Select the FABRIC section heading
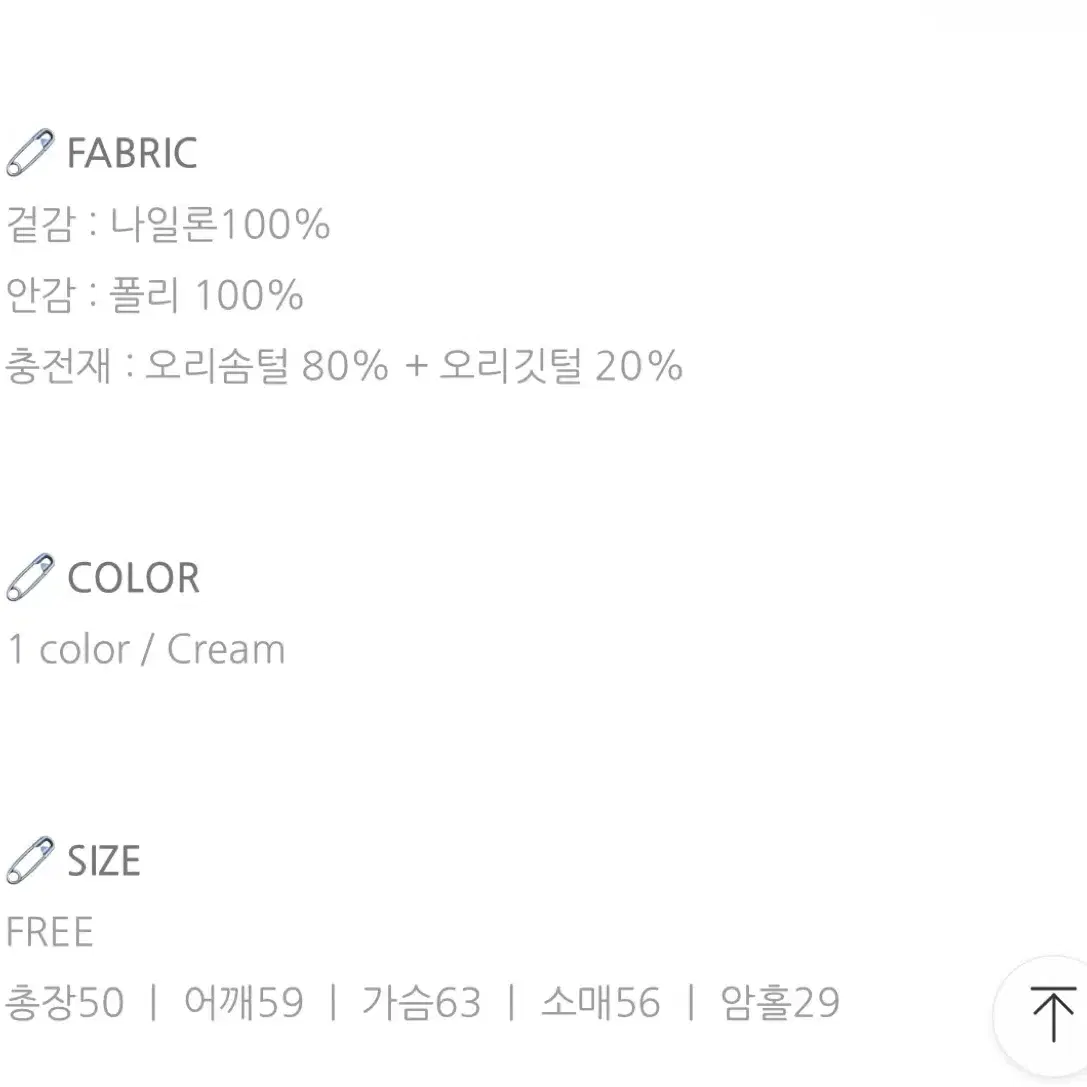Screen dimensions: 1087x1087 (x=132, y=153)
